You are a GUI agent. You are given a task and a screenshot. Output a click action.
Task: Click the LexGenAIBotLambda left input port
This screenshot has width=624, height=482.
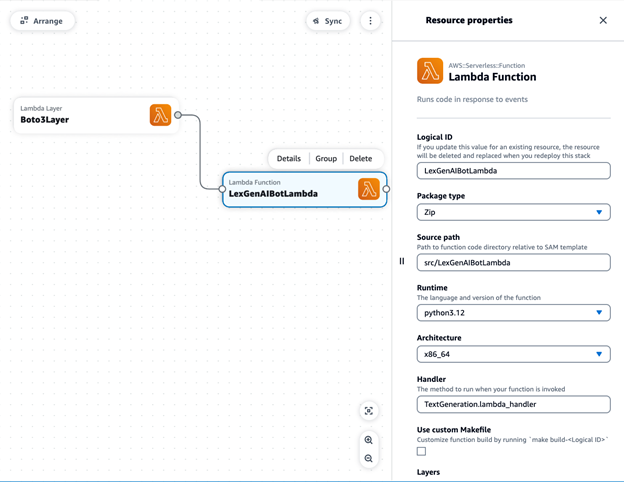click(222, 189)
